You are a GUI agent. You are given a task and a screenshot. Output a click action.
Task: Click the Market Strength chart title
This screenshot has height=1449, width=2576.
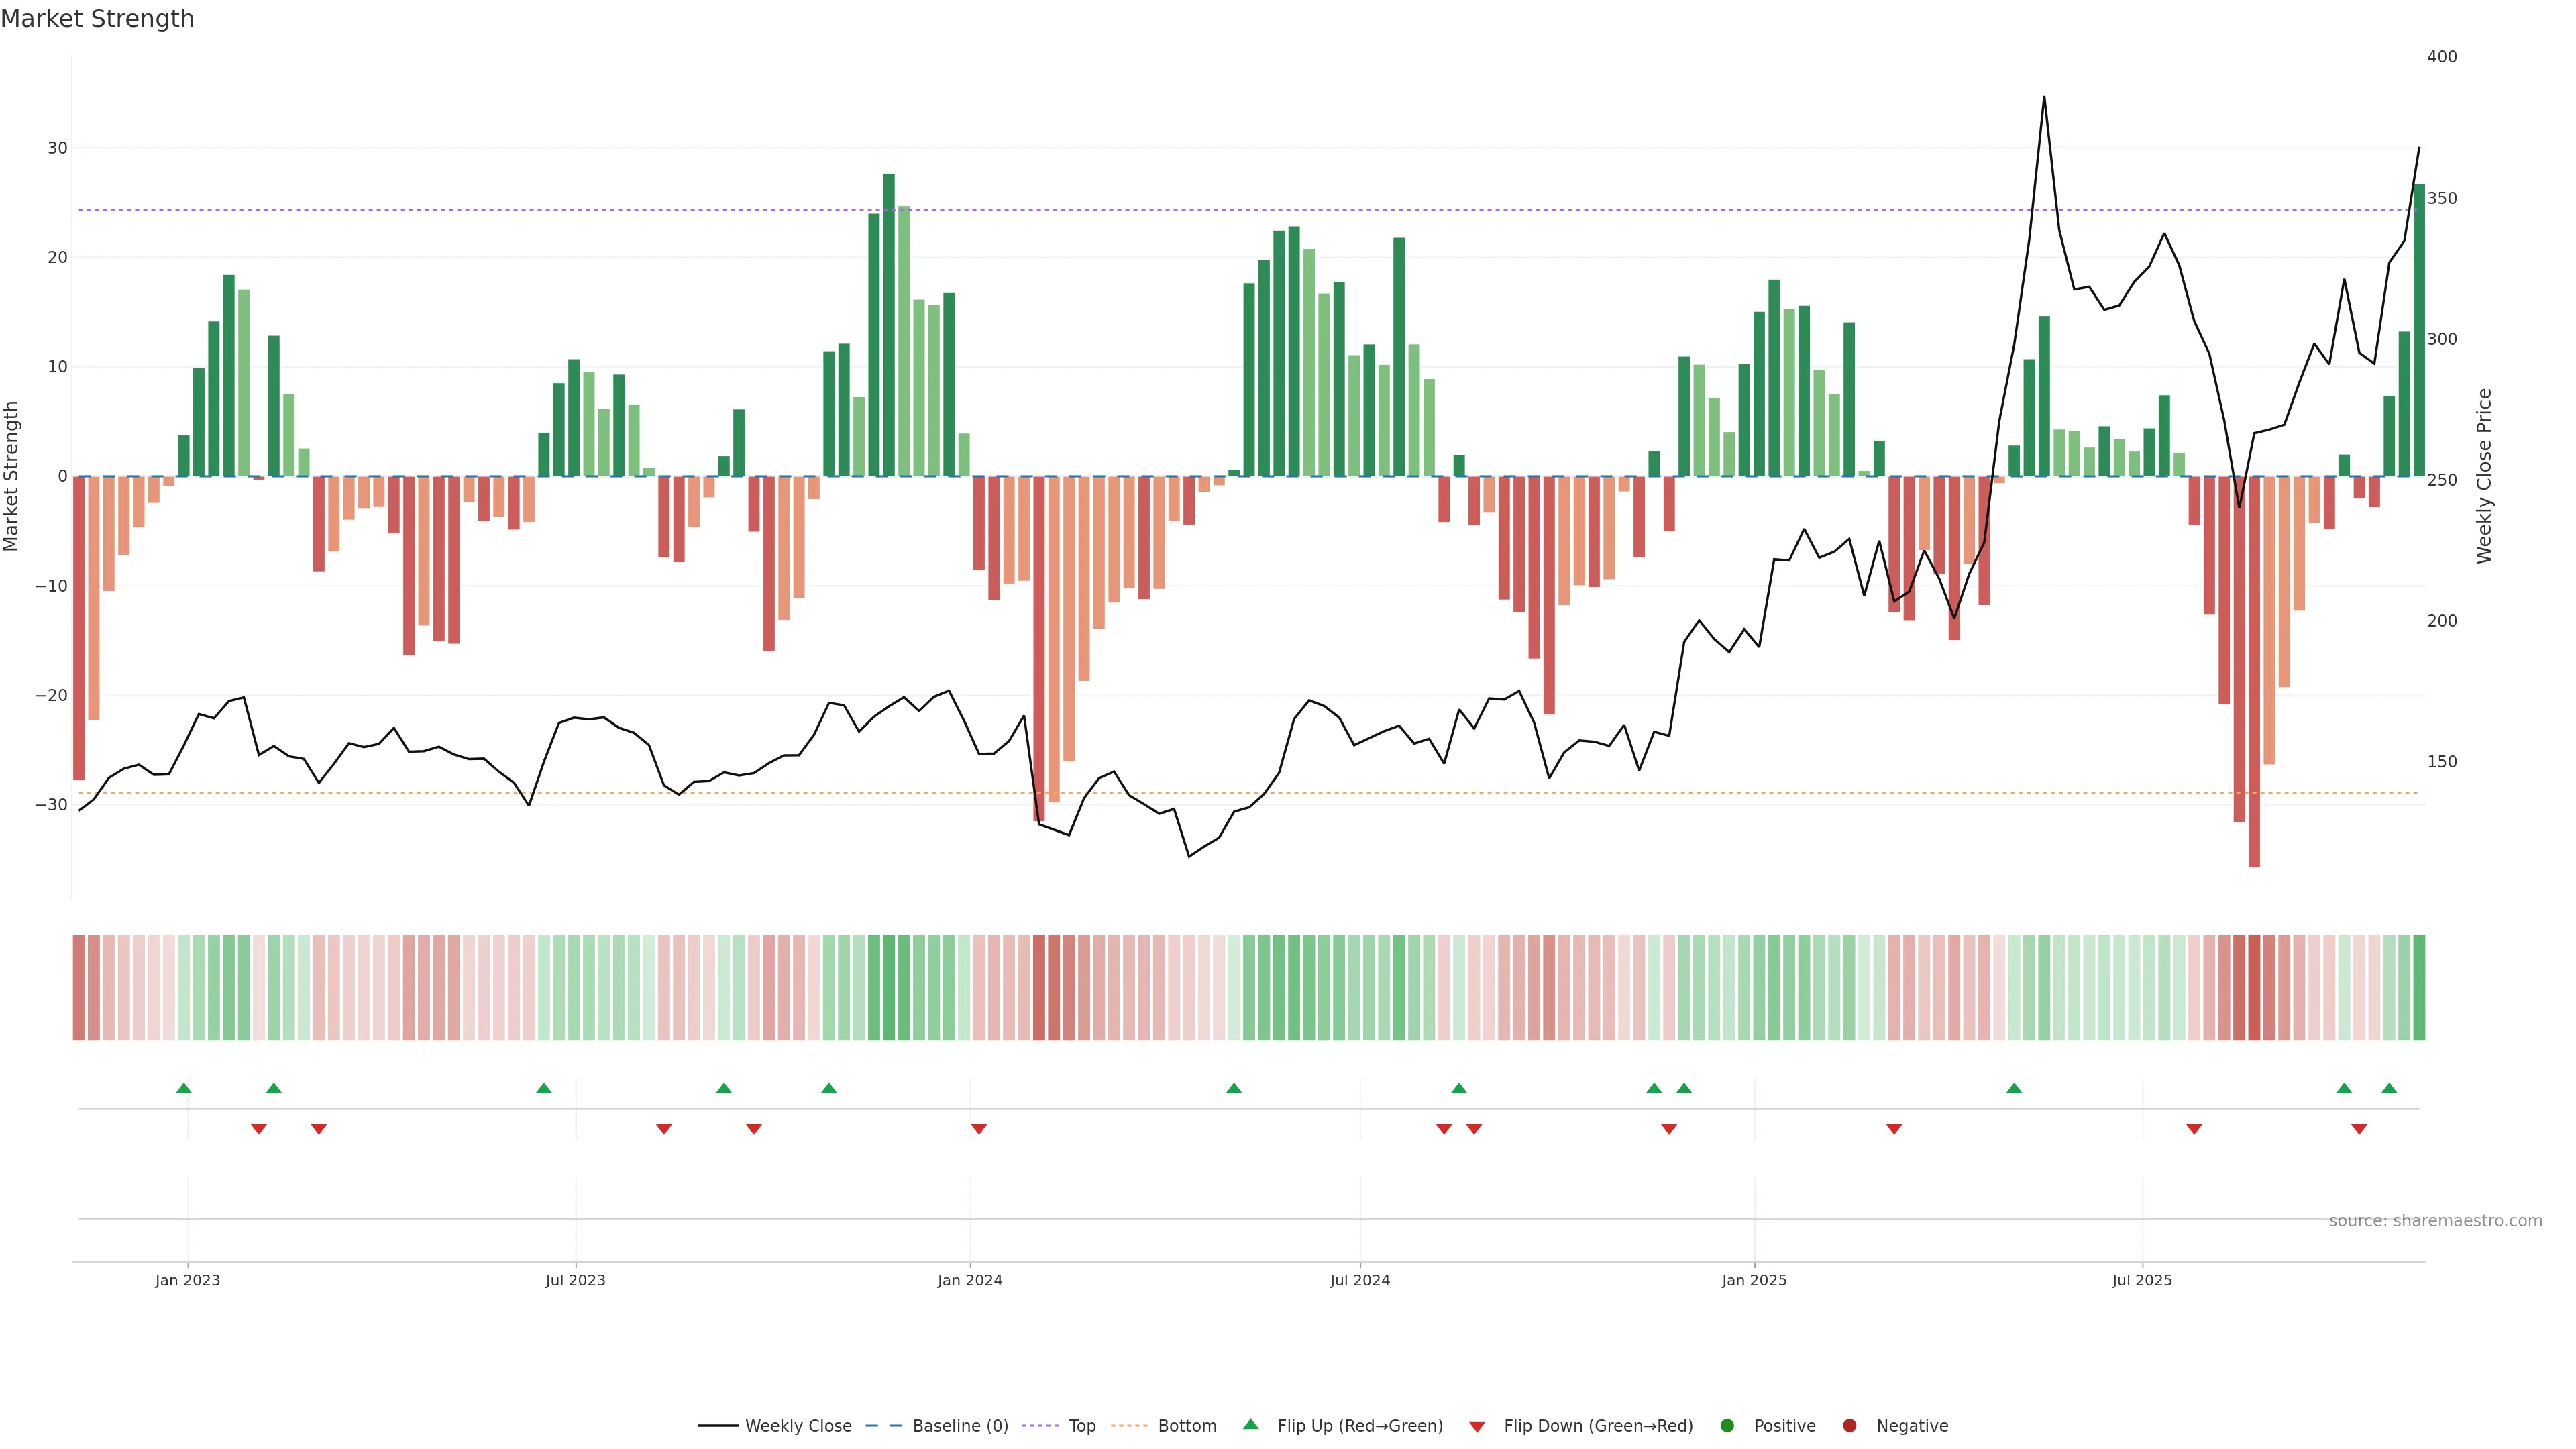coord(98,19)
